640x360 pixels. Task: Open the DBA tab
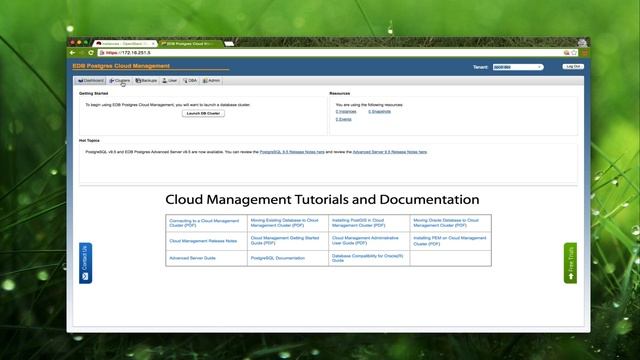190,81
